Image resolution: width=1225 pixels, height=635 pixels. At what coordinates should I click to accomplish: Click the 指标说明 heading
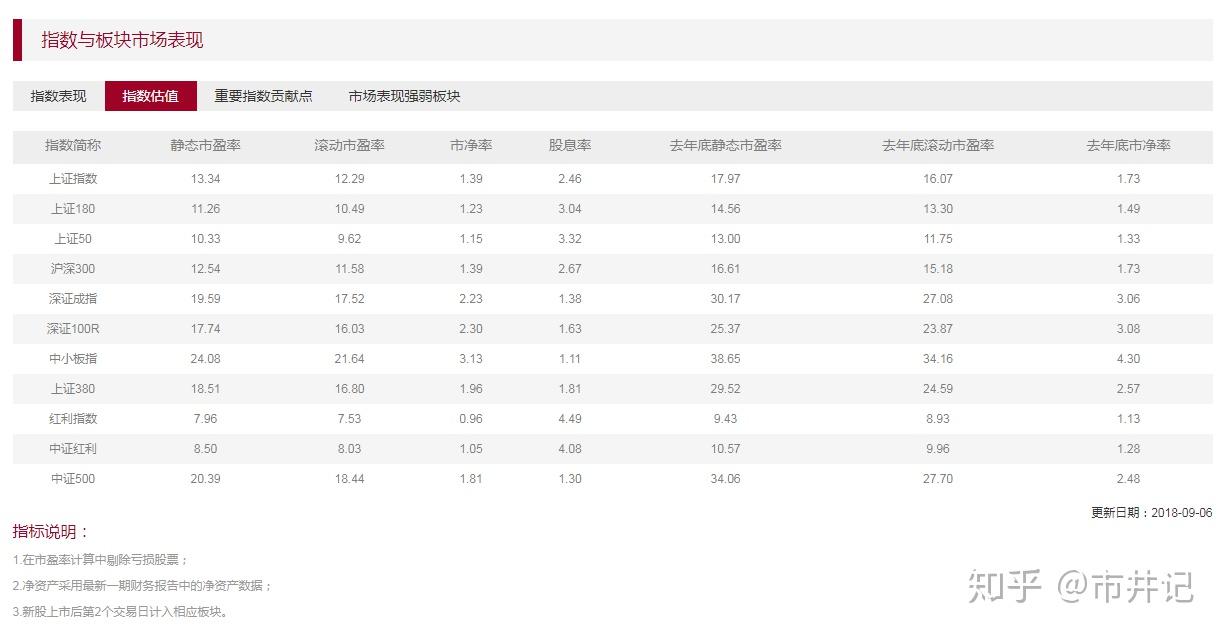(52, 532)
